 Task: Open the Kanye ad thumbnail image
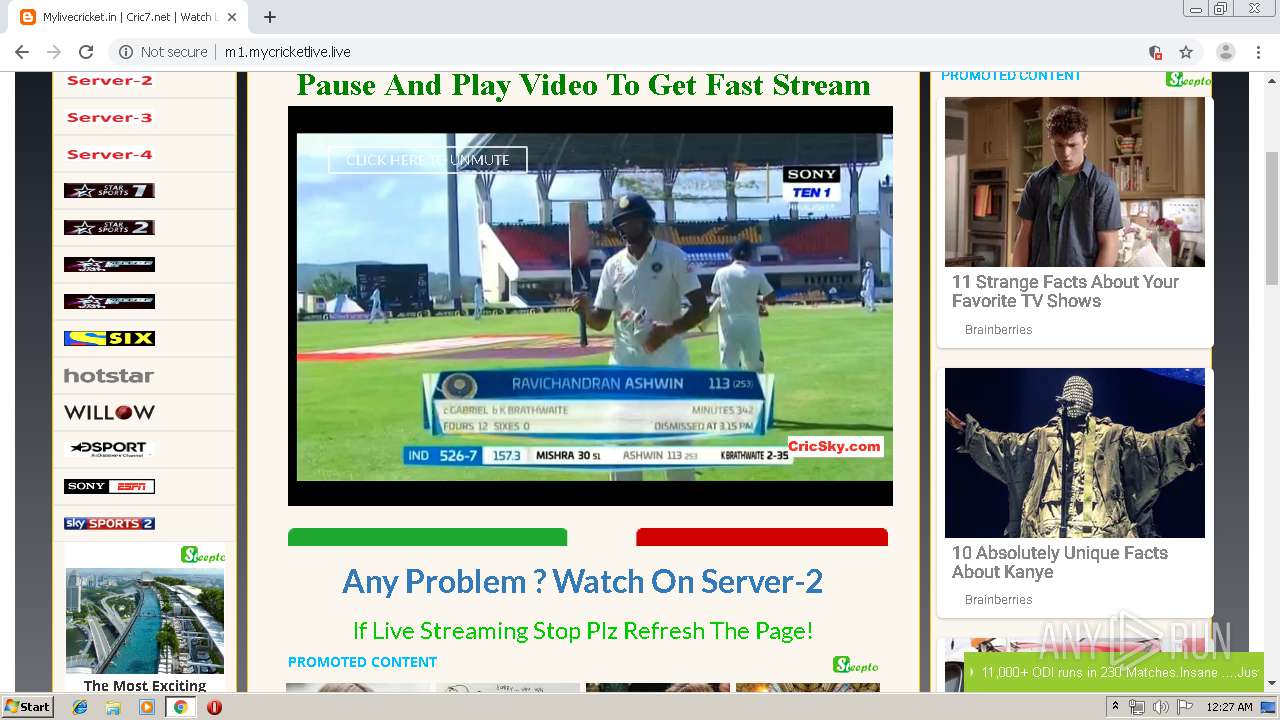[x=1075, y=453]
